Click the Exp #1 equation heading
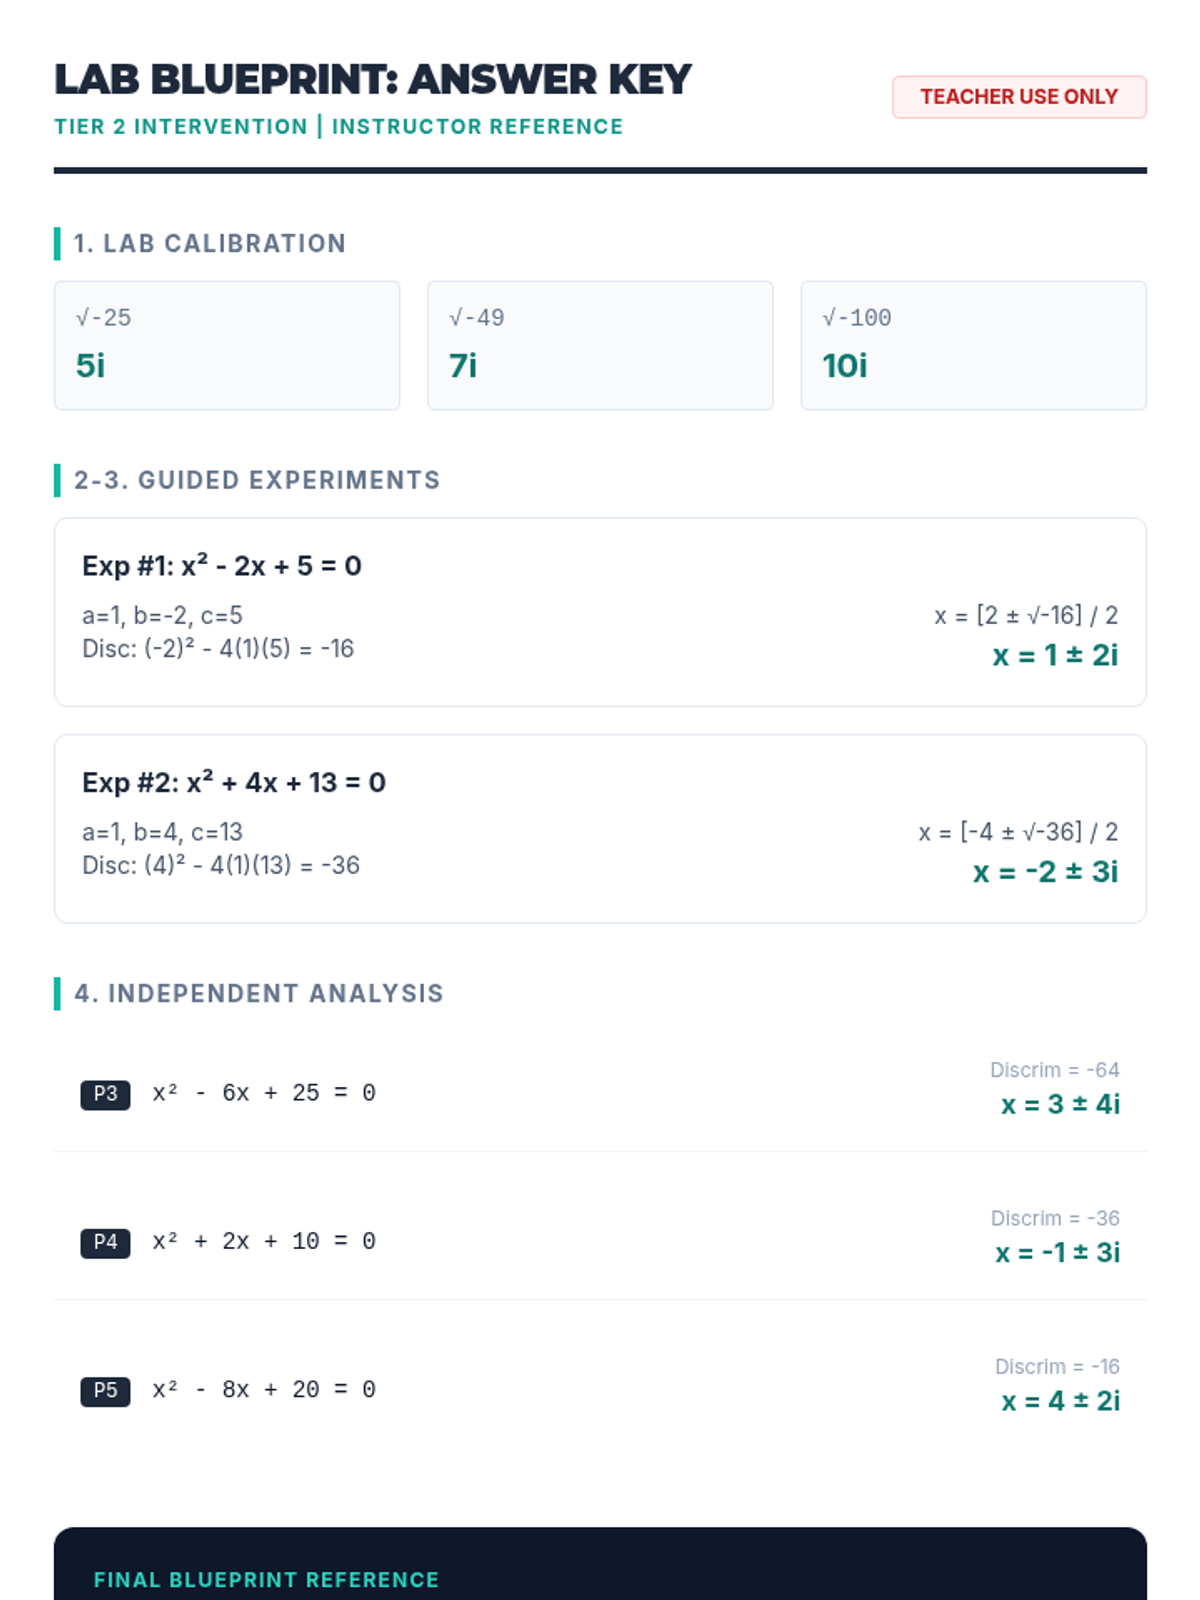Viewport: 1200px width, 1600px height. tap(222, 566)
